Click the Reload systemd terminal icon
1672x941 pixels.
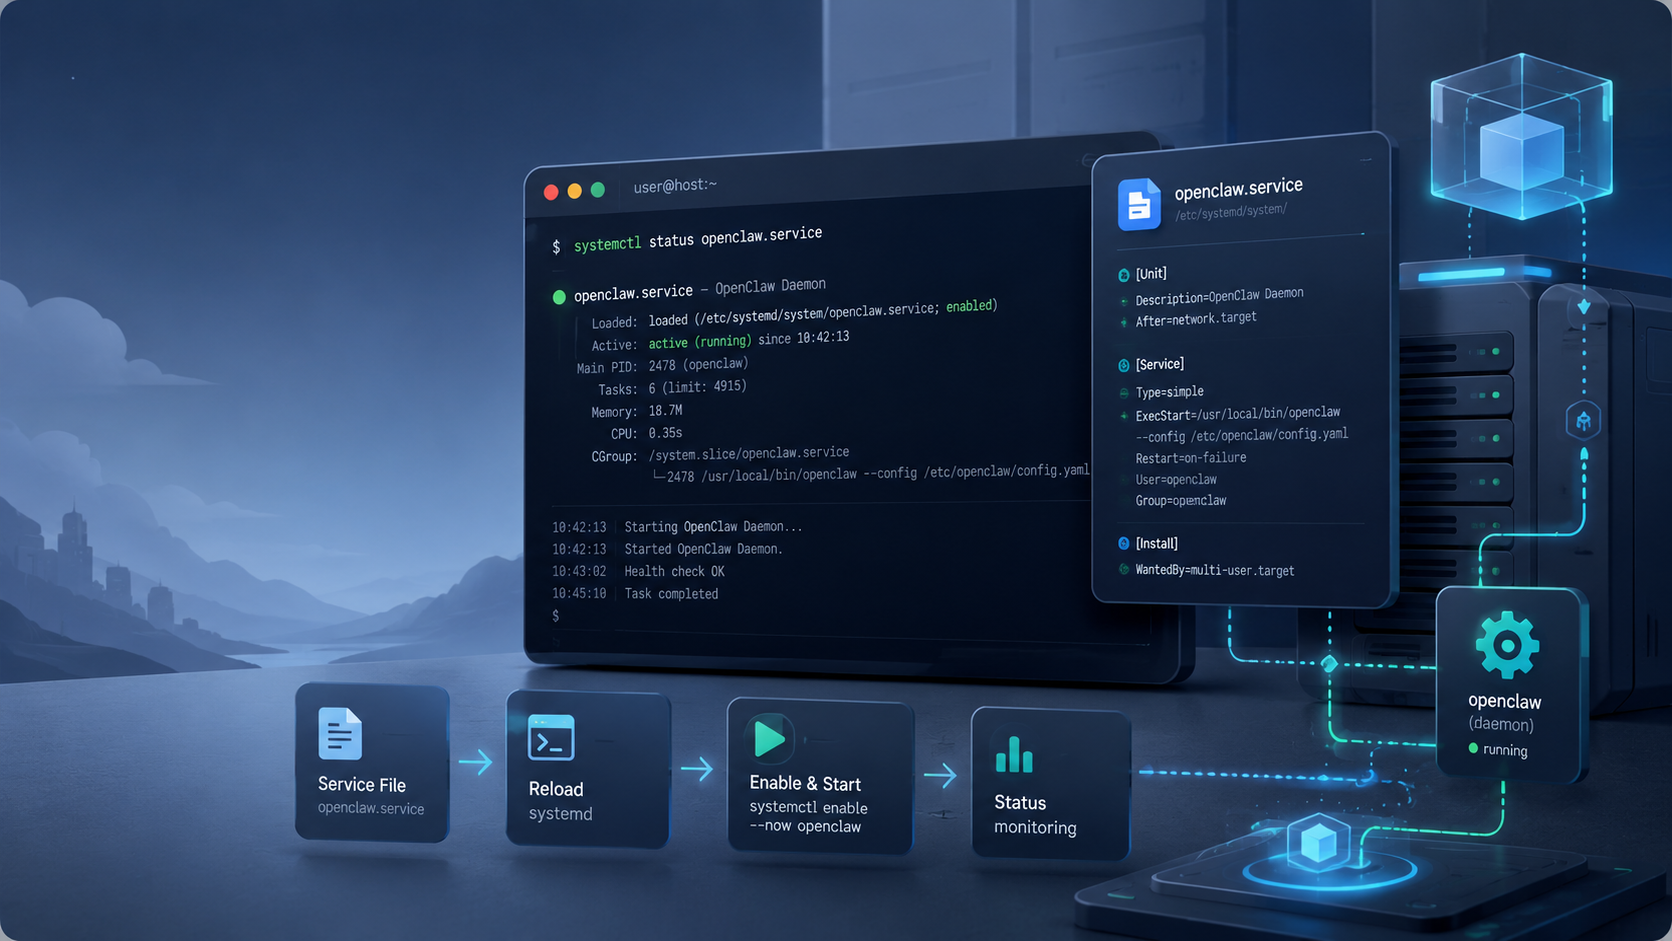[x=551, y=739]
